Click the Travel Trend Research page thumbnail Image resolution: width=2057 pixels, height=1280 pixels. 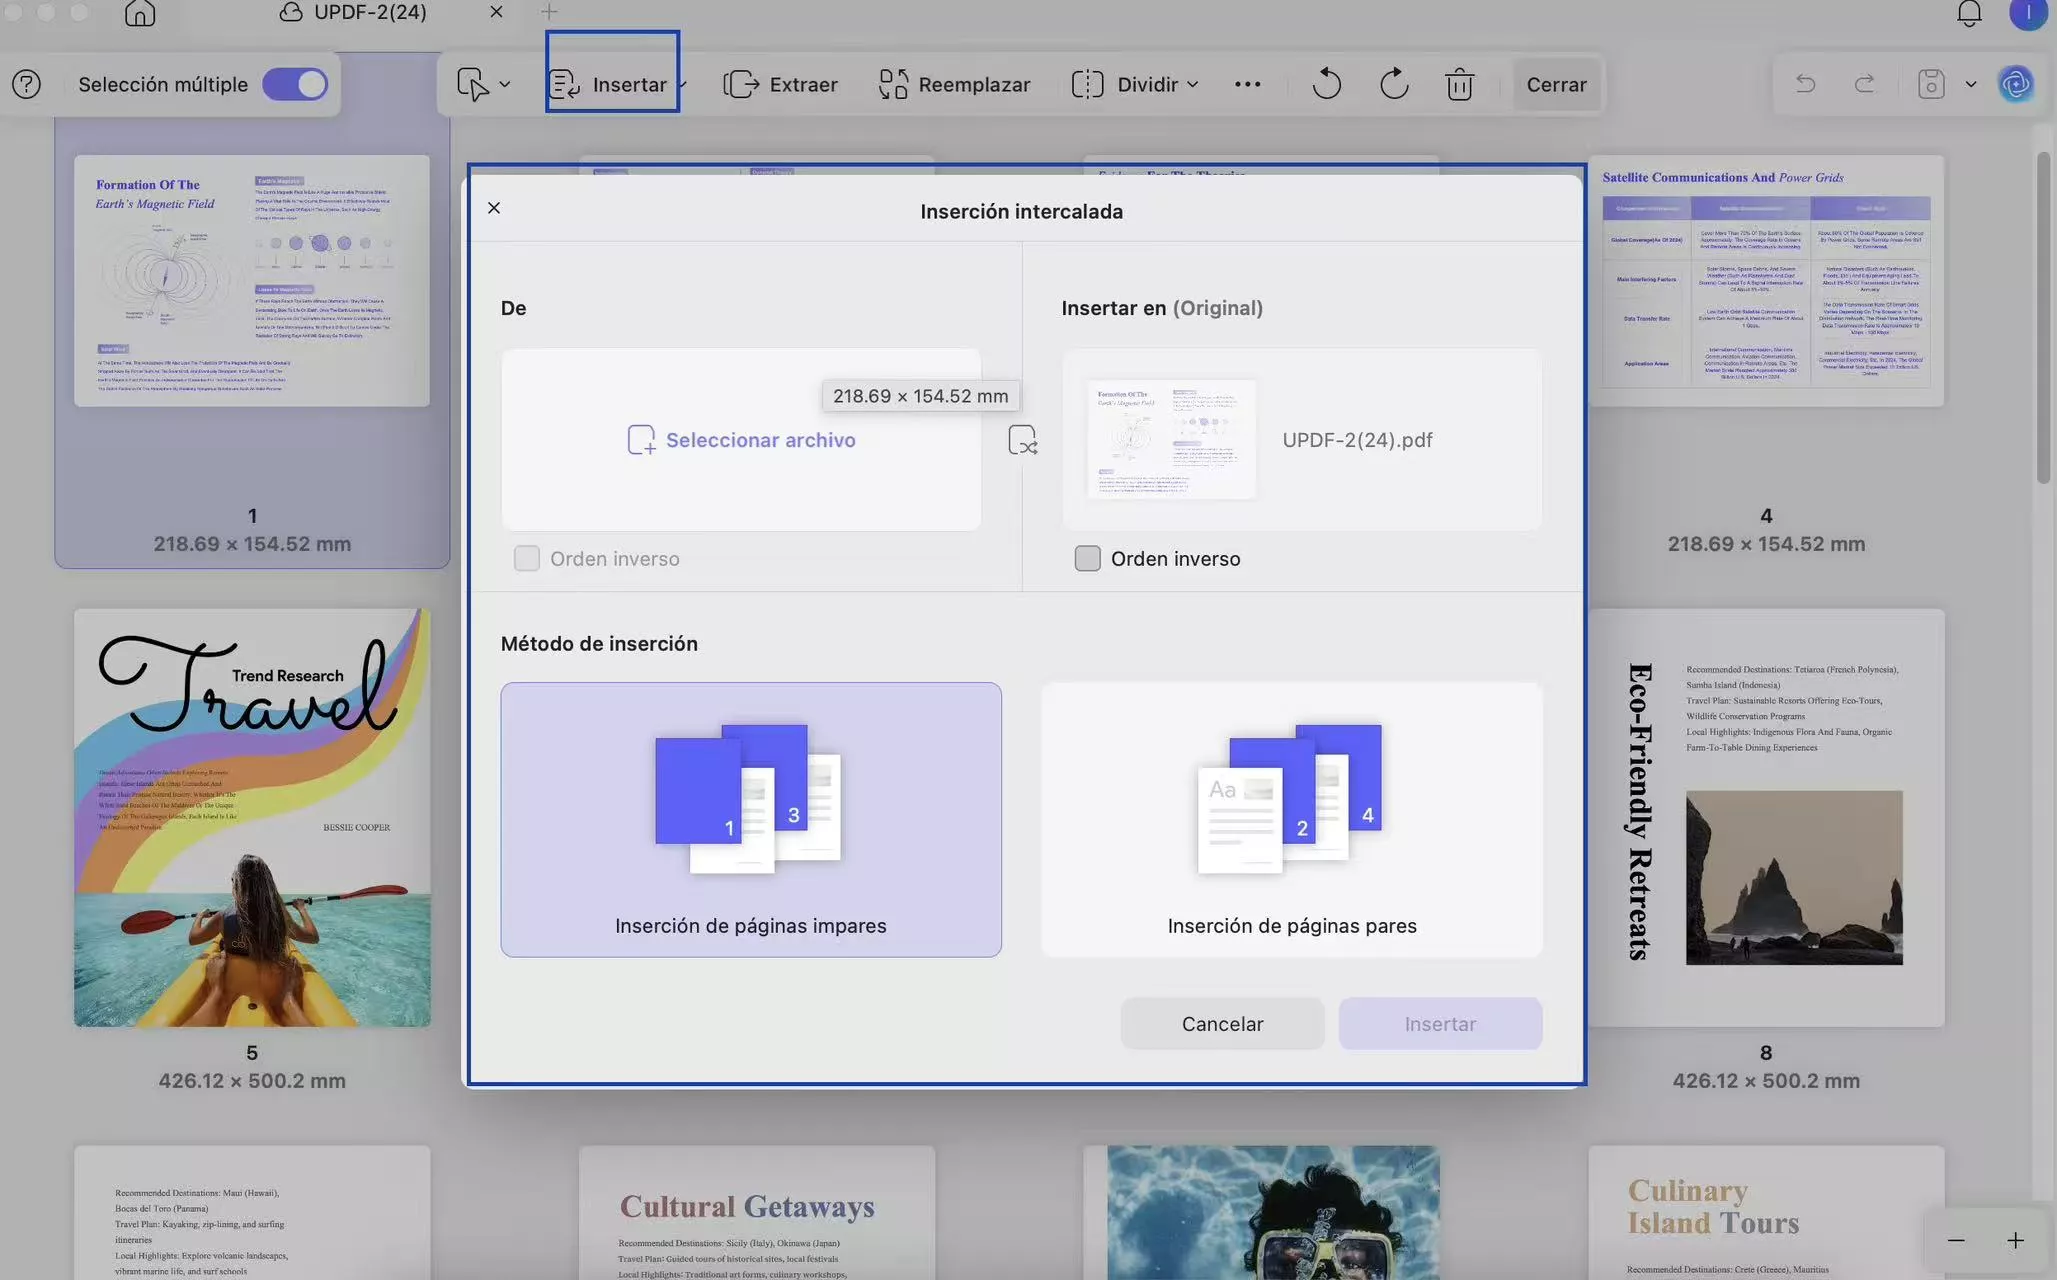click(252, 817)
